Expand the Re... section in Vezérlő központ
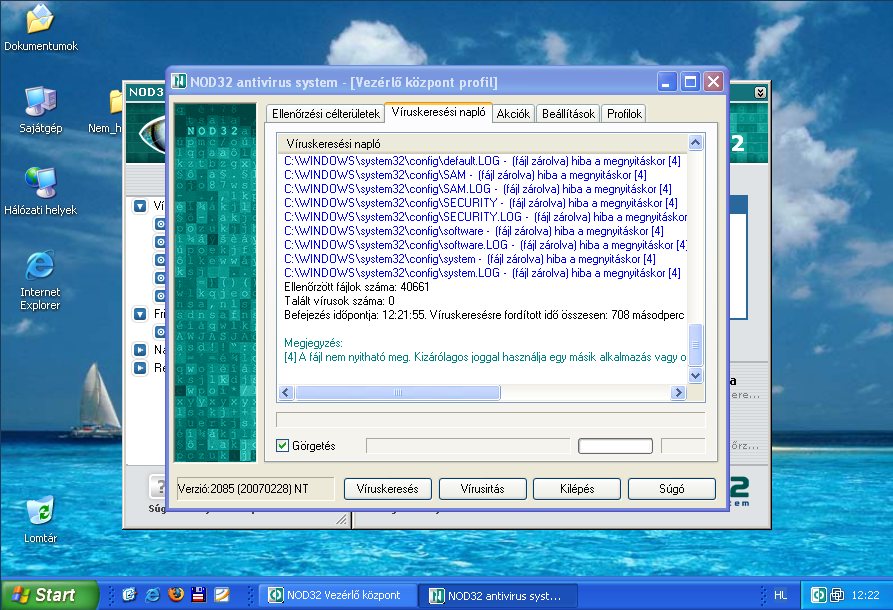The height and width of the screenshot is (610, 893). coord(140,368)
